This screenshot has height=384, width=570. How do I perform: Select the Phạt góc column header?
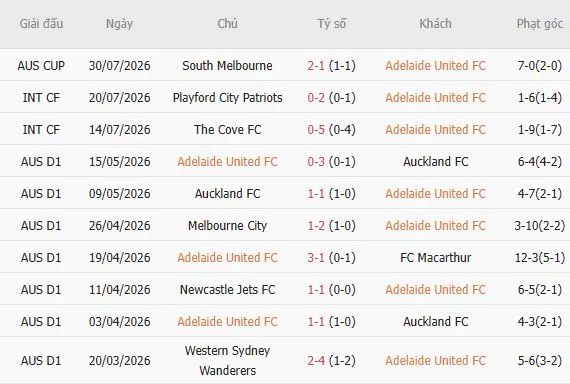click(x=539, y=24)
